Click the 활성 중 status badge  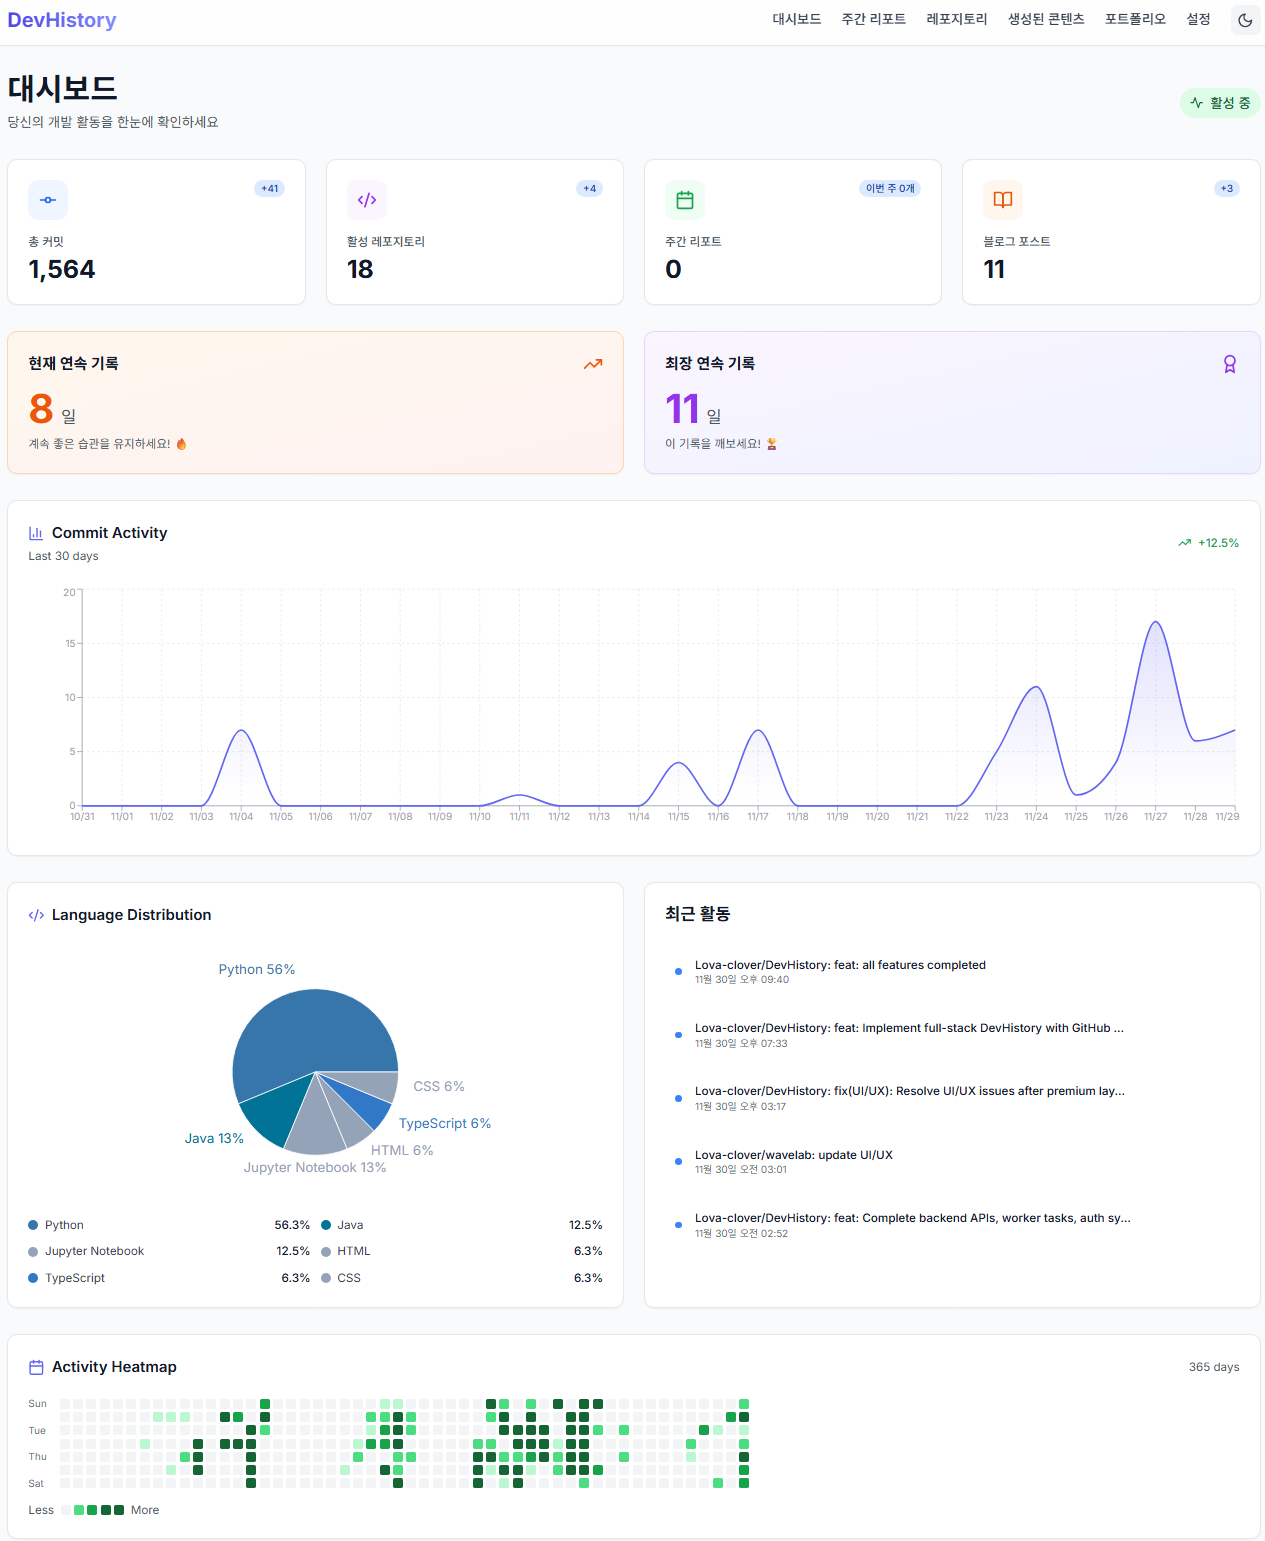(1220, 103)
